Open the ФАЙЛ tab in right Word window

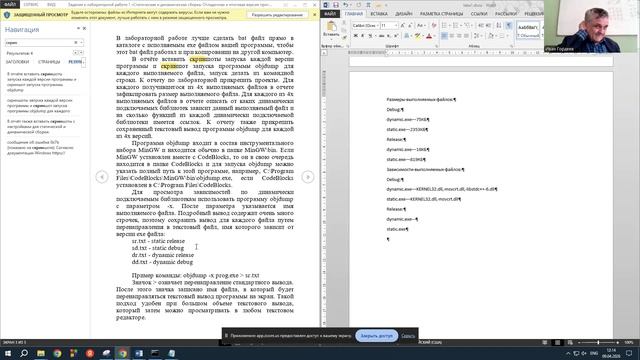click(x=330, y=14)
